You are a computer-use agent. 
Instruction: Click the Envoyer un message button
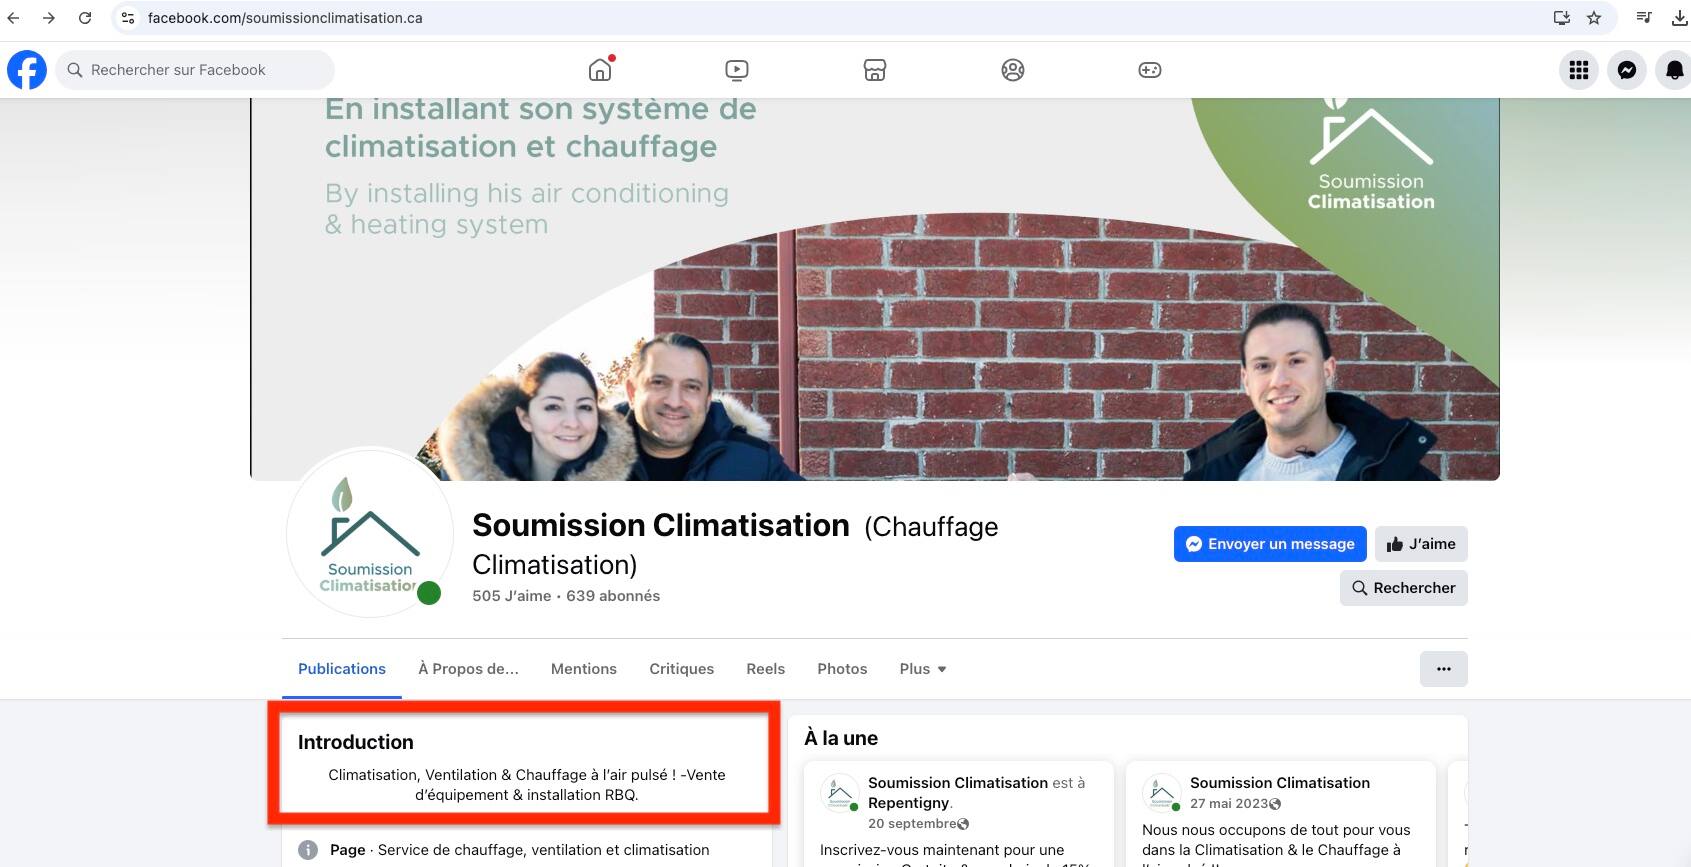point(1270,544)
